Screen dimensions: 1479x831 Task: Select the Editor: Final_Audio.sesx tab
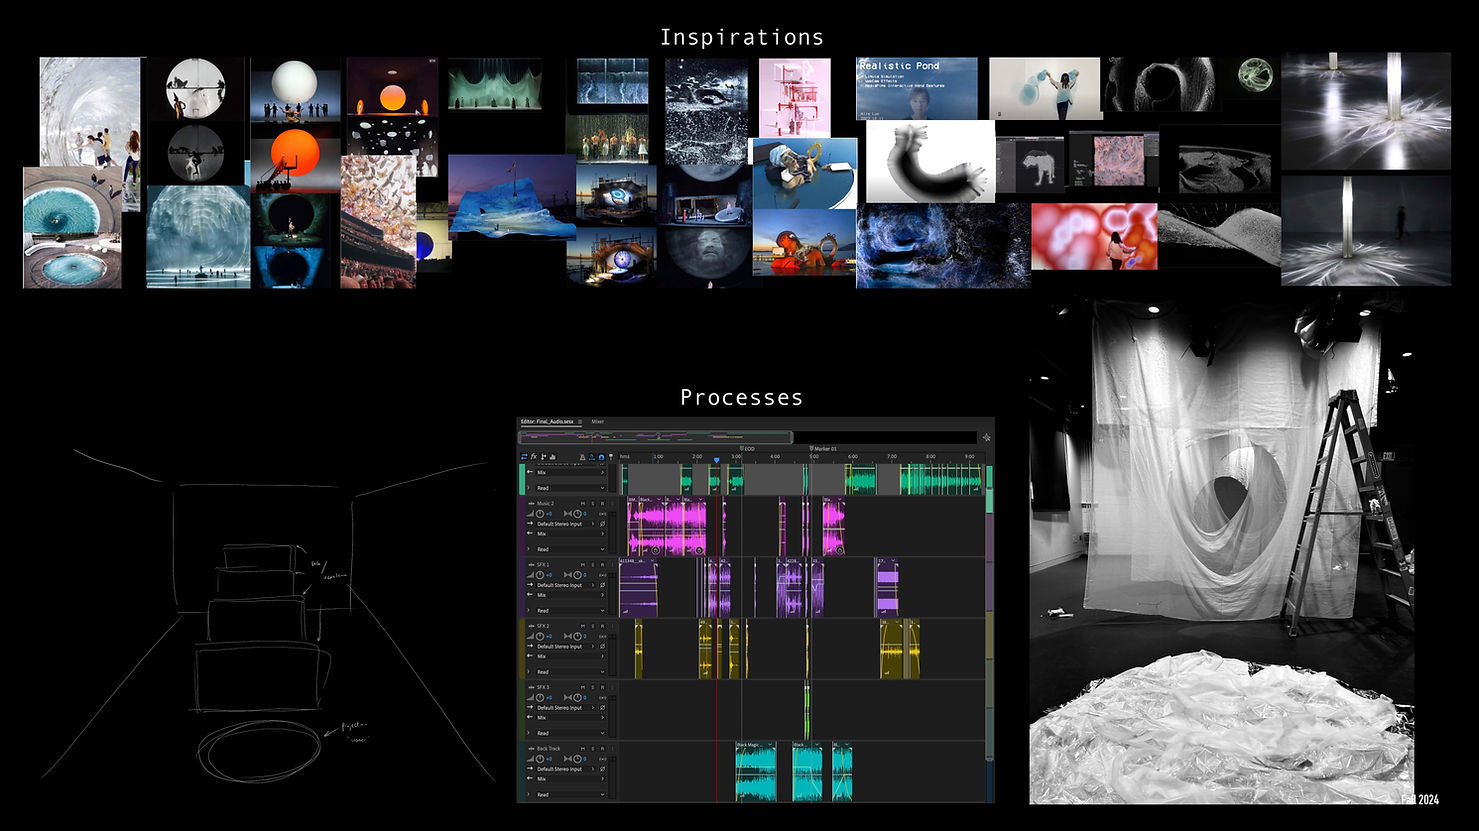pos(547,421)
